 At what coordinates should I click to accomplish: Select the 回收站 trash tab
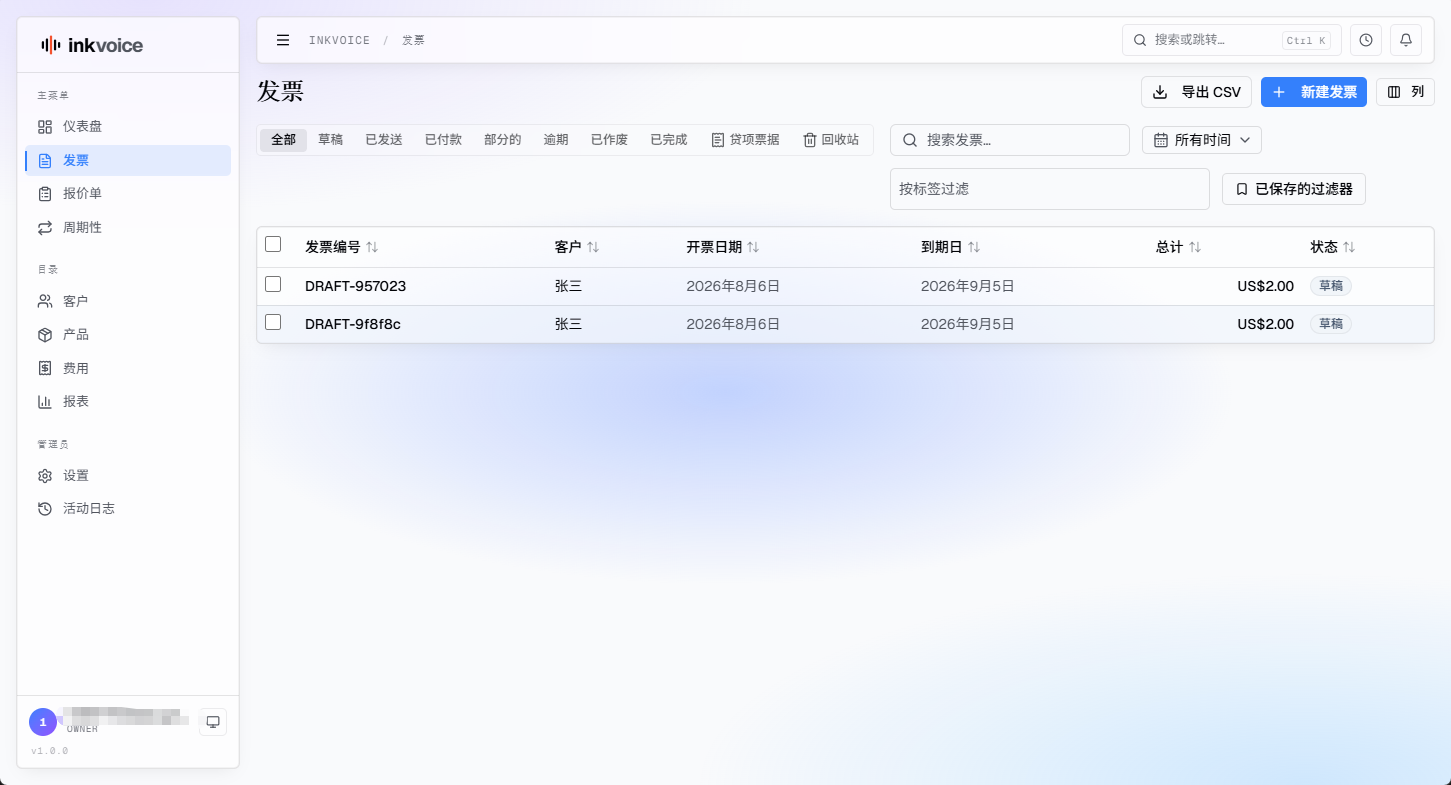point(831,140)
